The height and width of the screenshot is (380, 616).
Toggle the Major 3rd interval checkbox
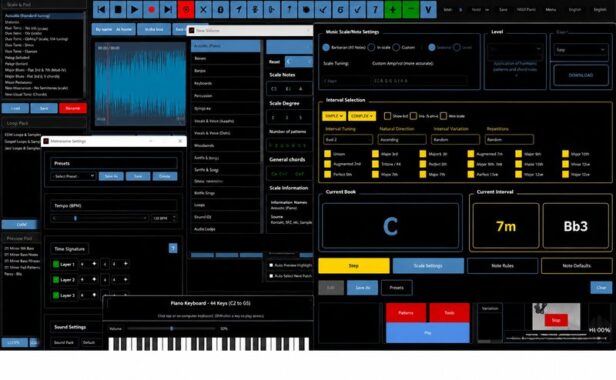click(375, 154)
